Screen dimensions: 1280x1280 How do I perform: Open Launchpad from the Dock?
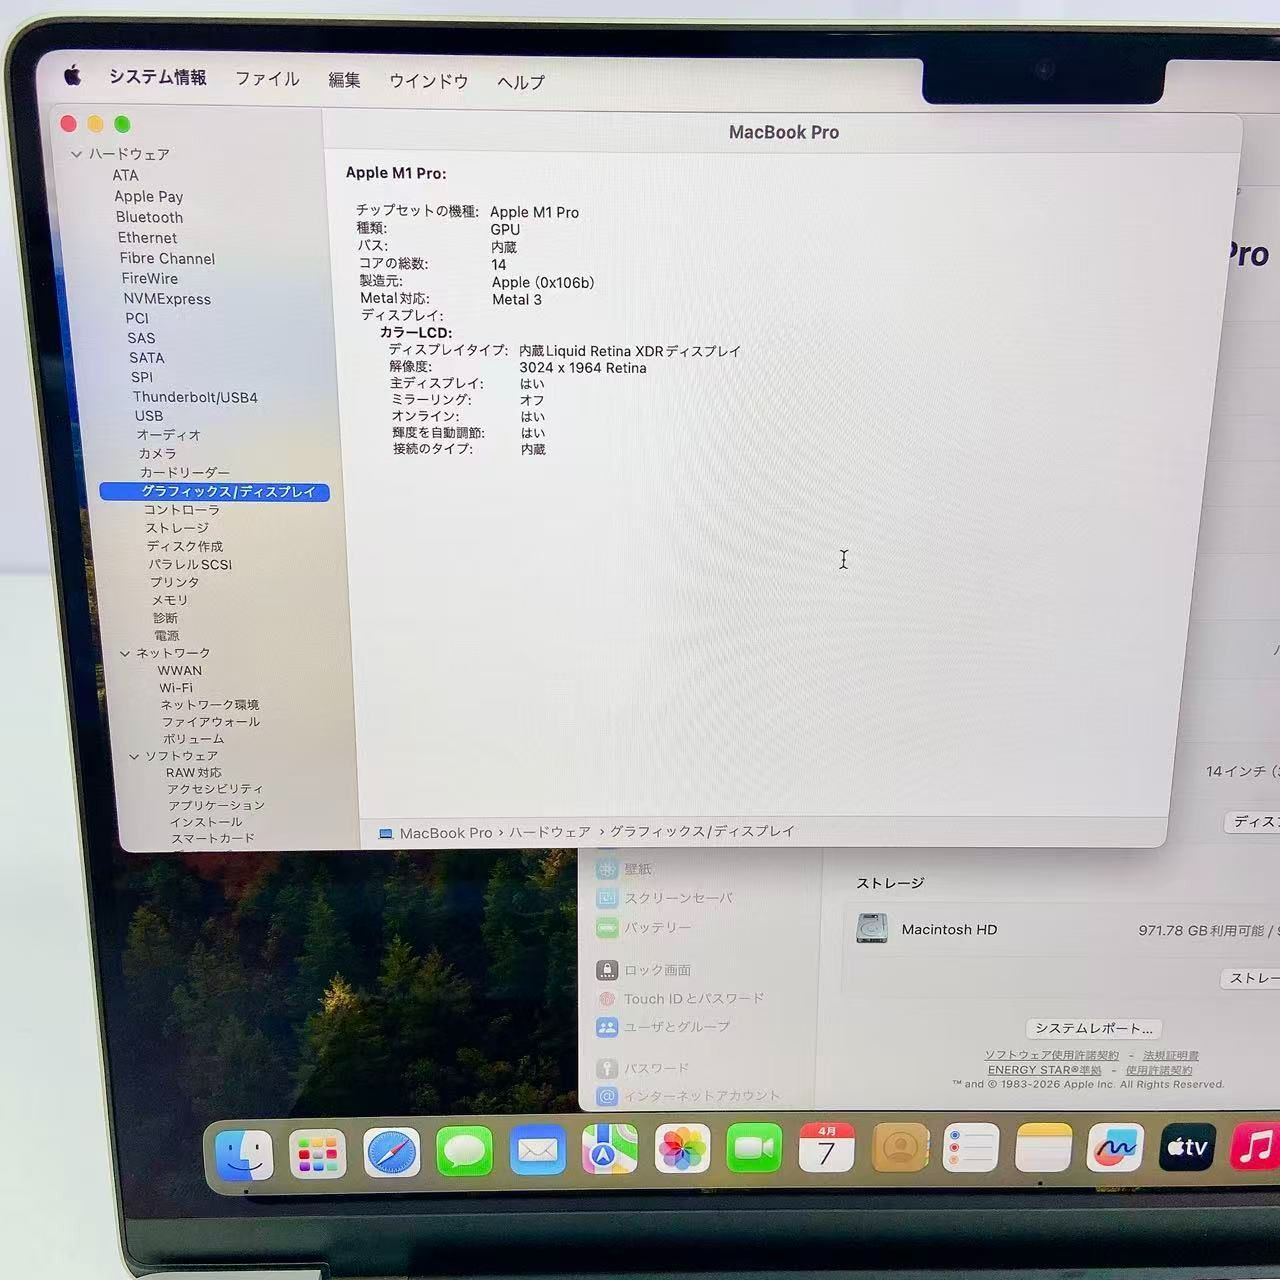tap(318, 1156)
